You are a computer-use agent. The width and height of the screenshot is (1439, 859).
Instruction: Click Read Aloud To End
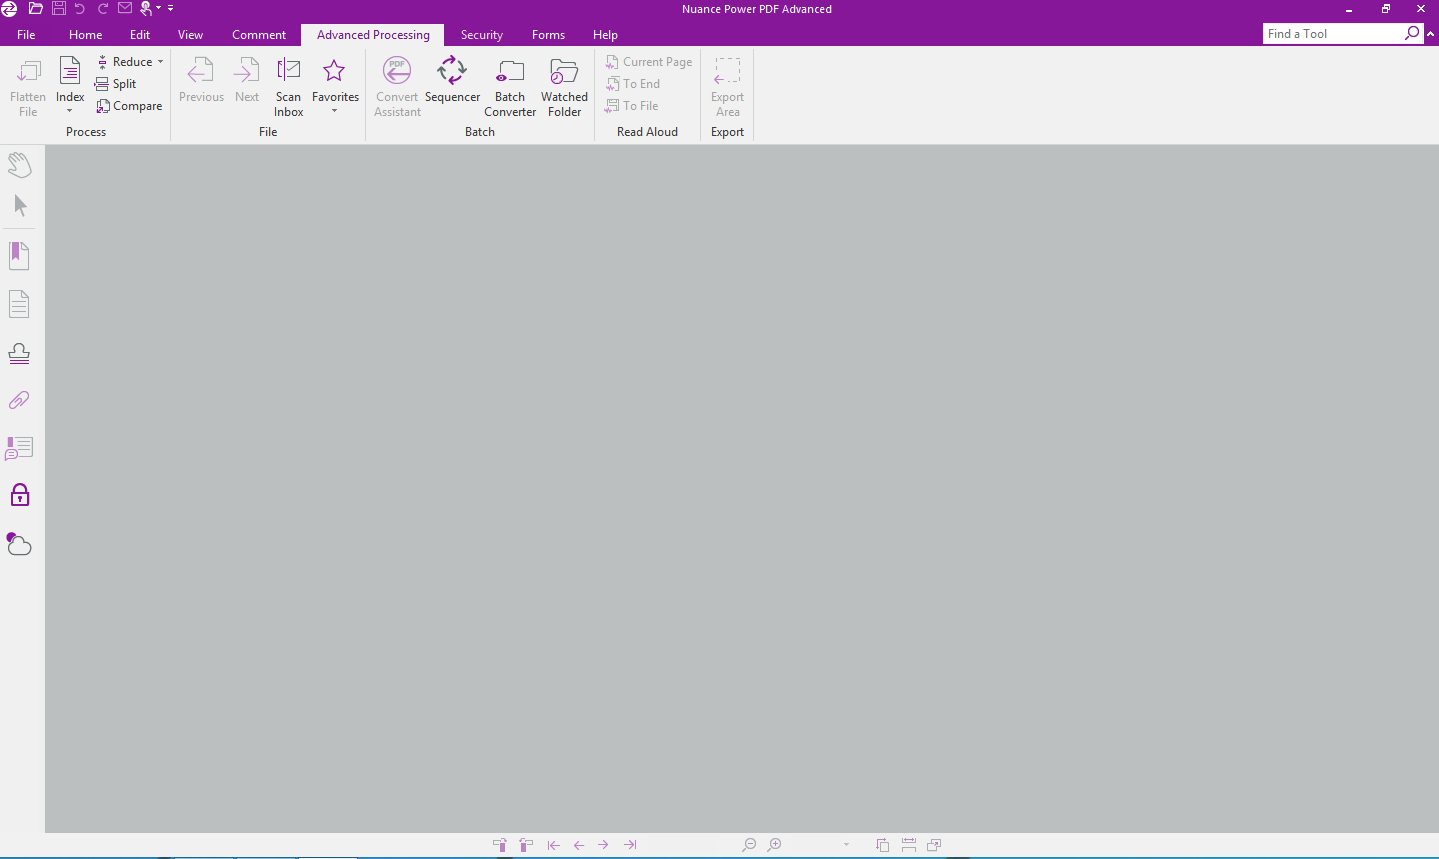[633, 84]
